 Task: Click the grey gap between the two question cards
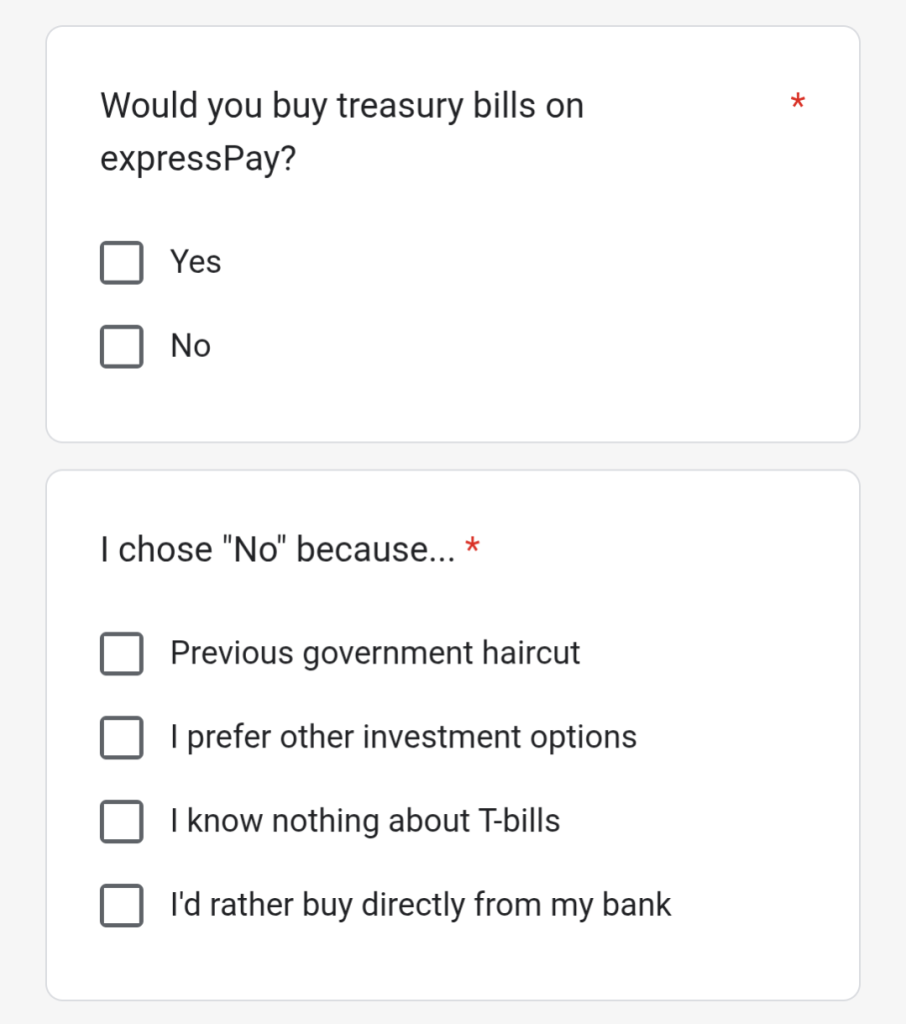(452, 456)
